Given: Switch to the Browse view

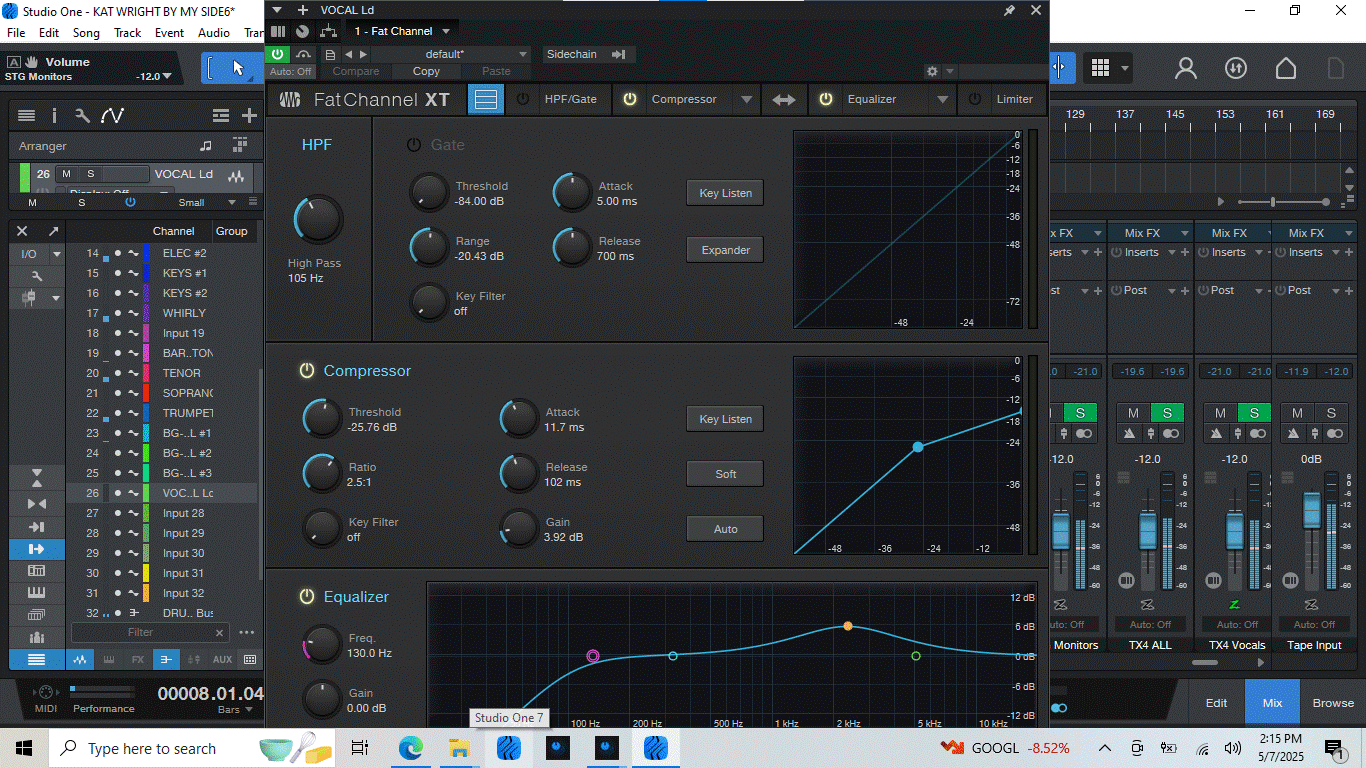Looking at the screenshot, I should (x=1333, y=703).
